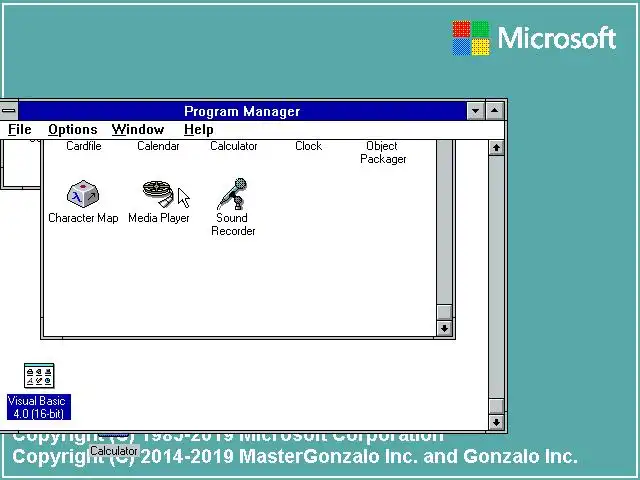Click inner group window scroll down arrow
Image resolution: width=640 pixels, height=480 pixels.
pyautogui.click(x=444, y=328)
